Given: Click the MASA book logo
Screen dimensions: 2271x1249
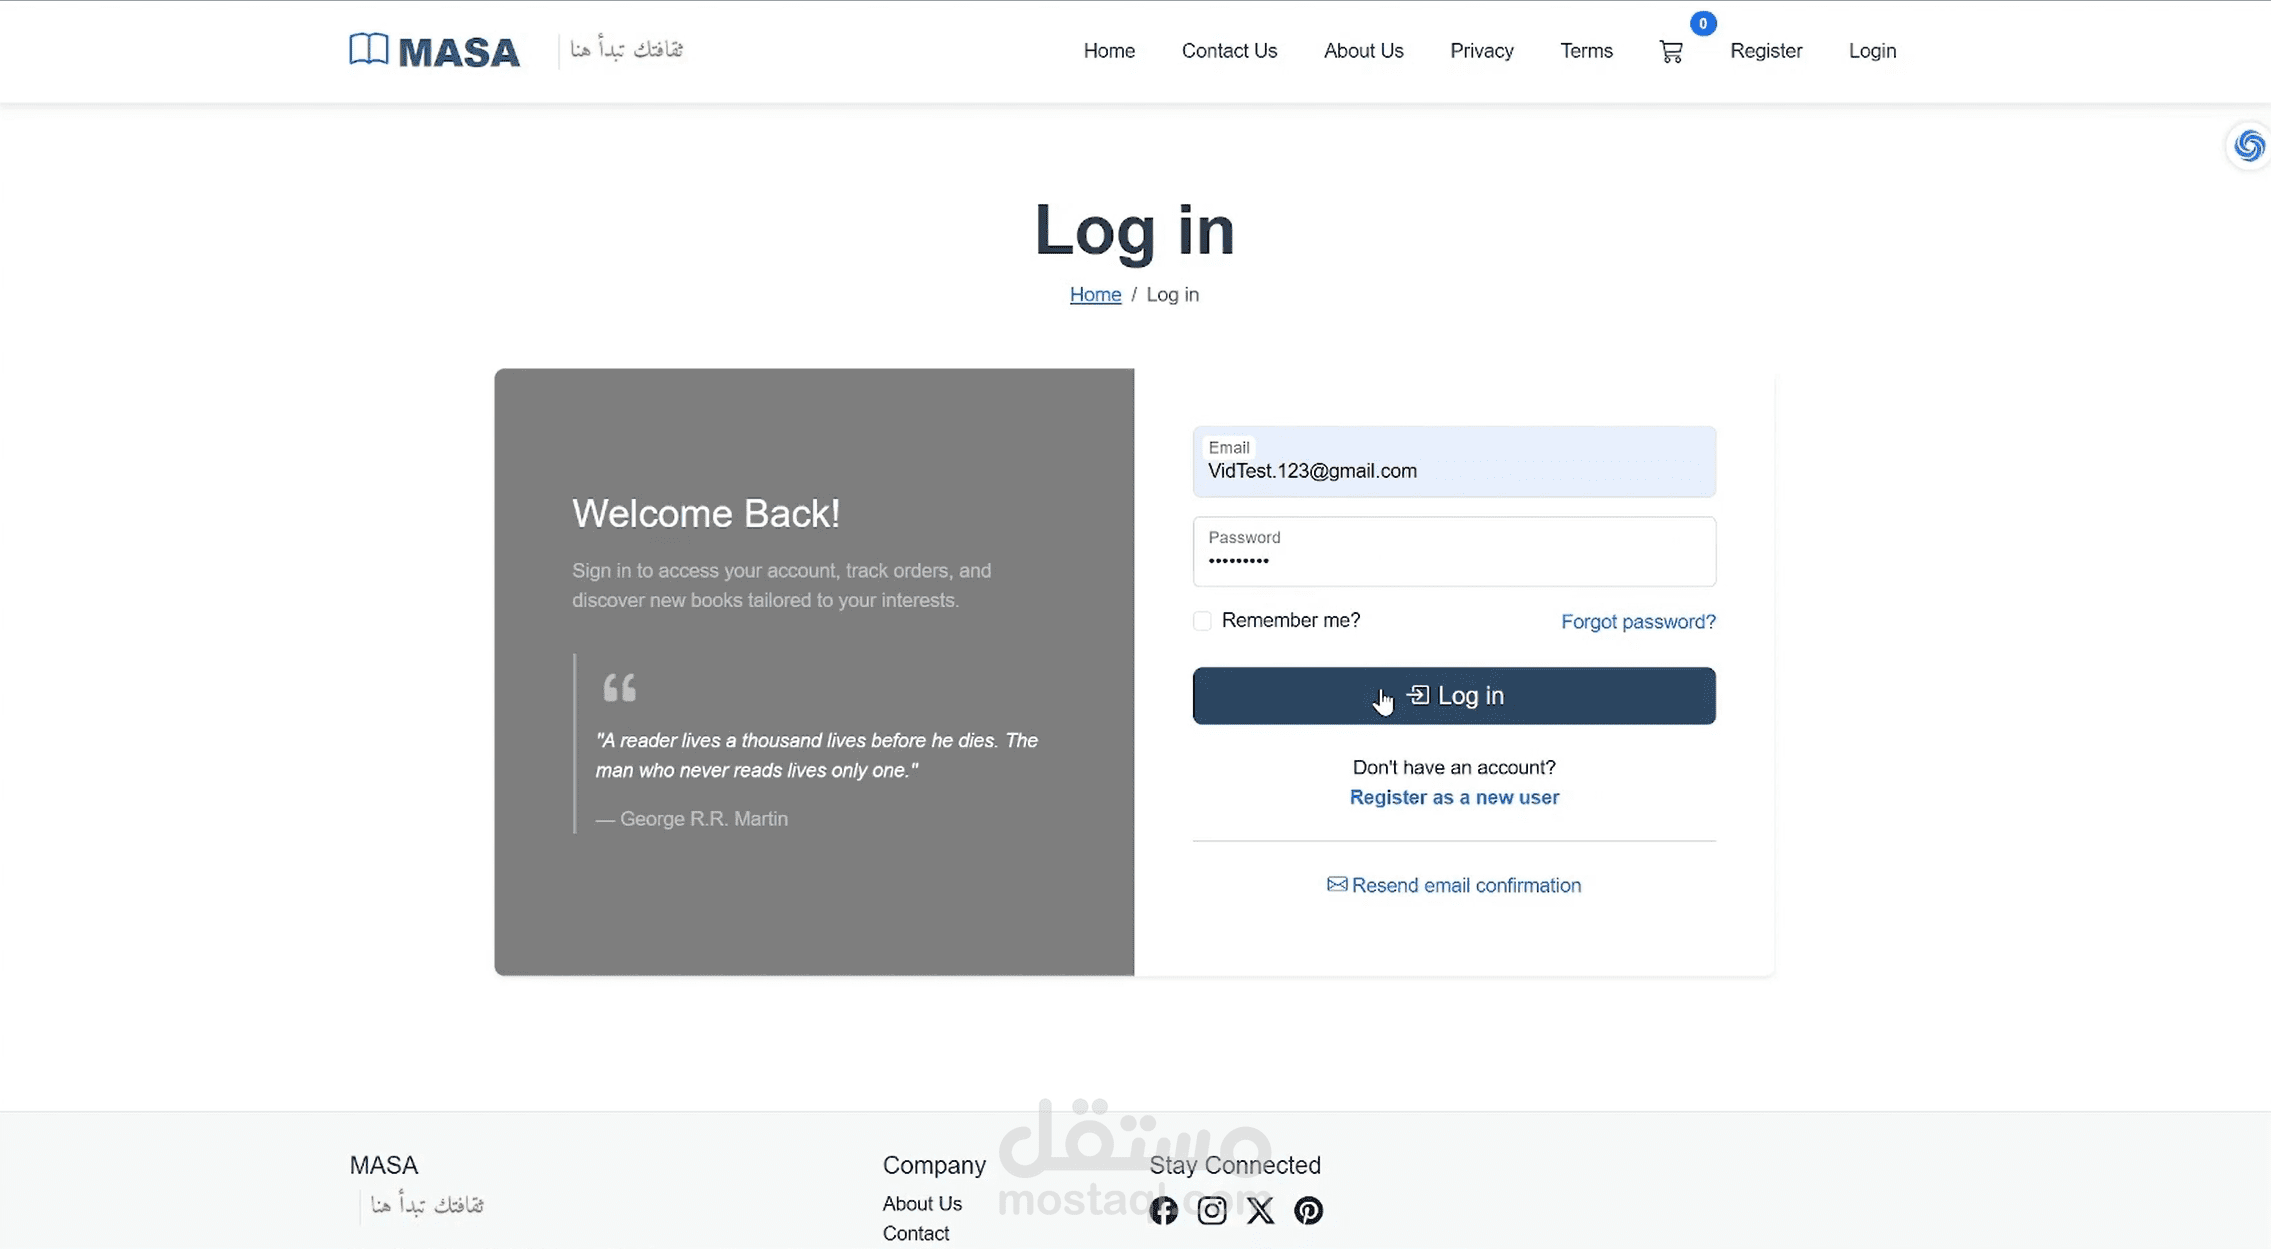Looking at the screenshot, I should (x=434, y=50).
